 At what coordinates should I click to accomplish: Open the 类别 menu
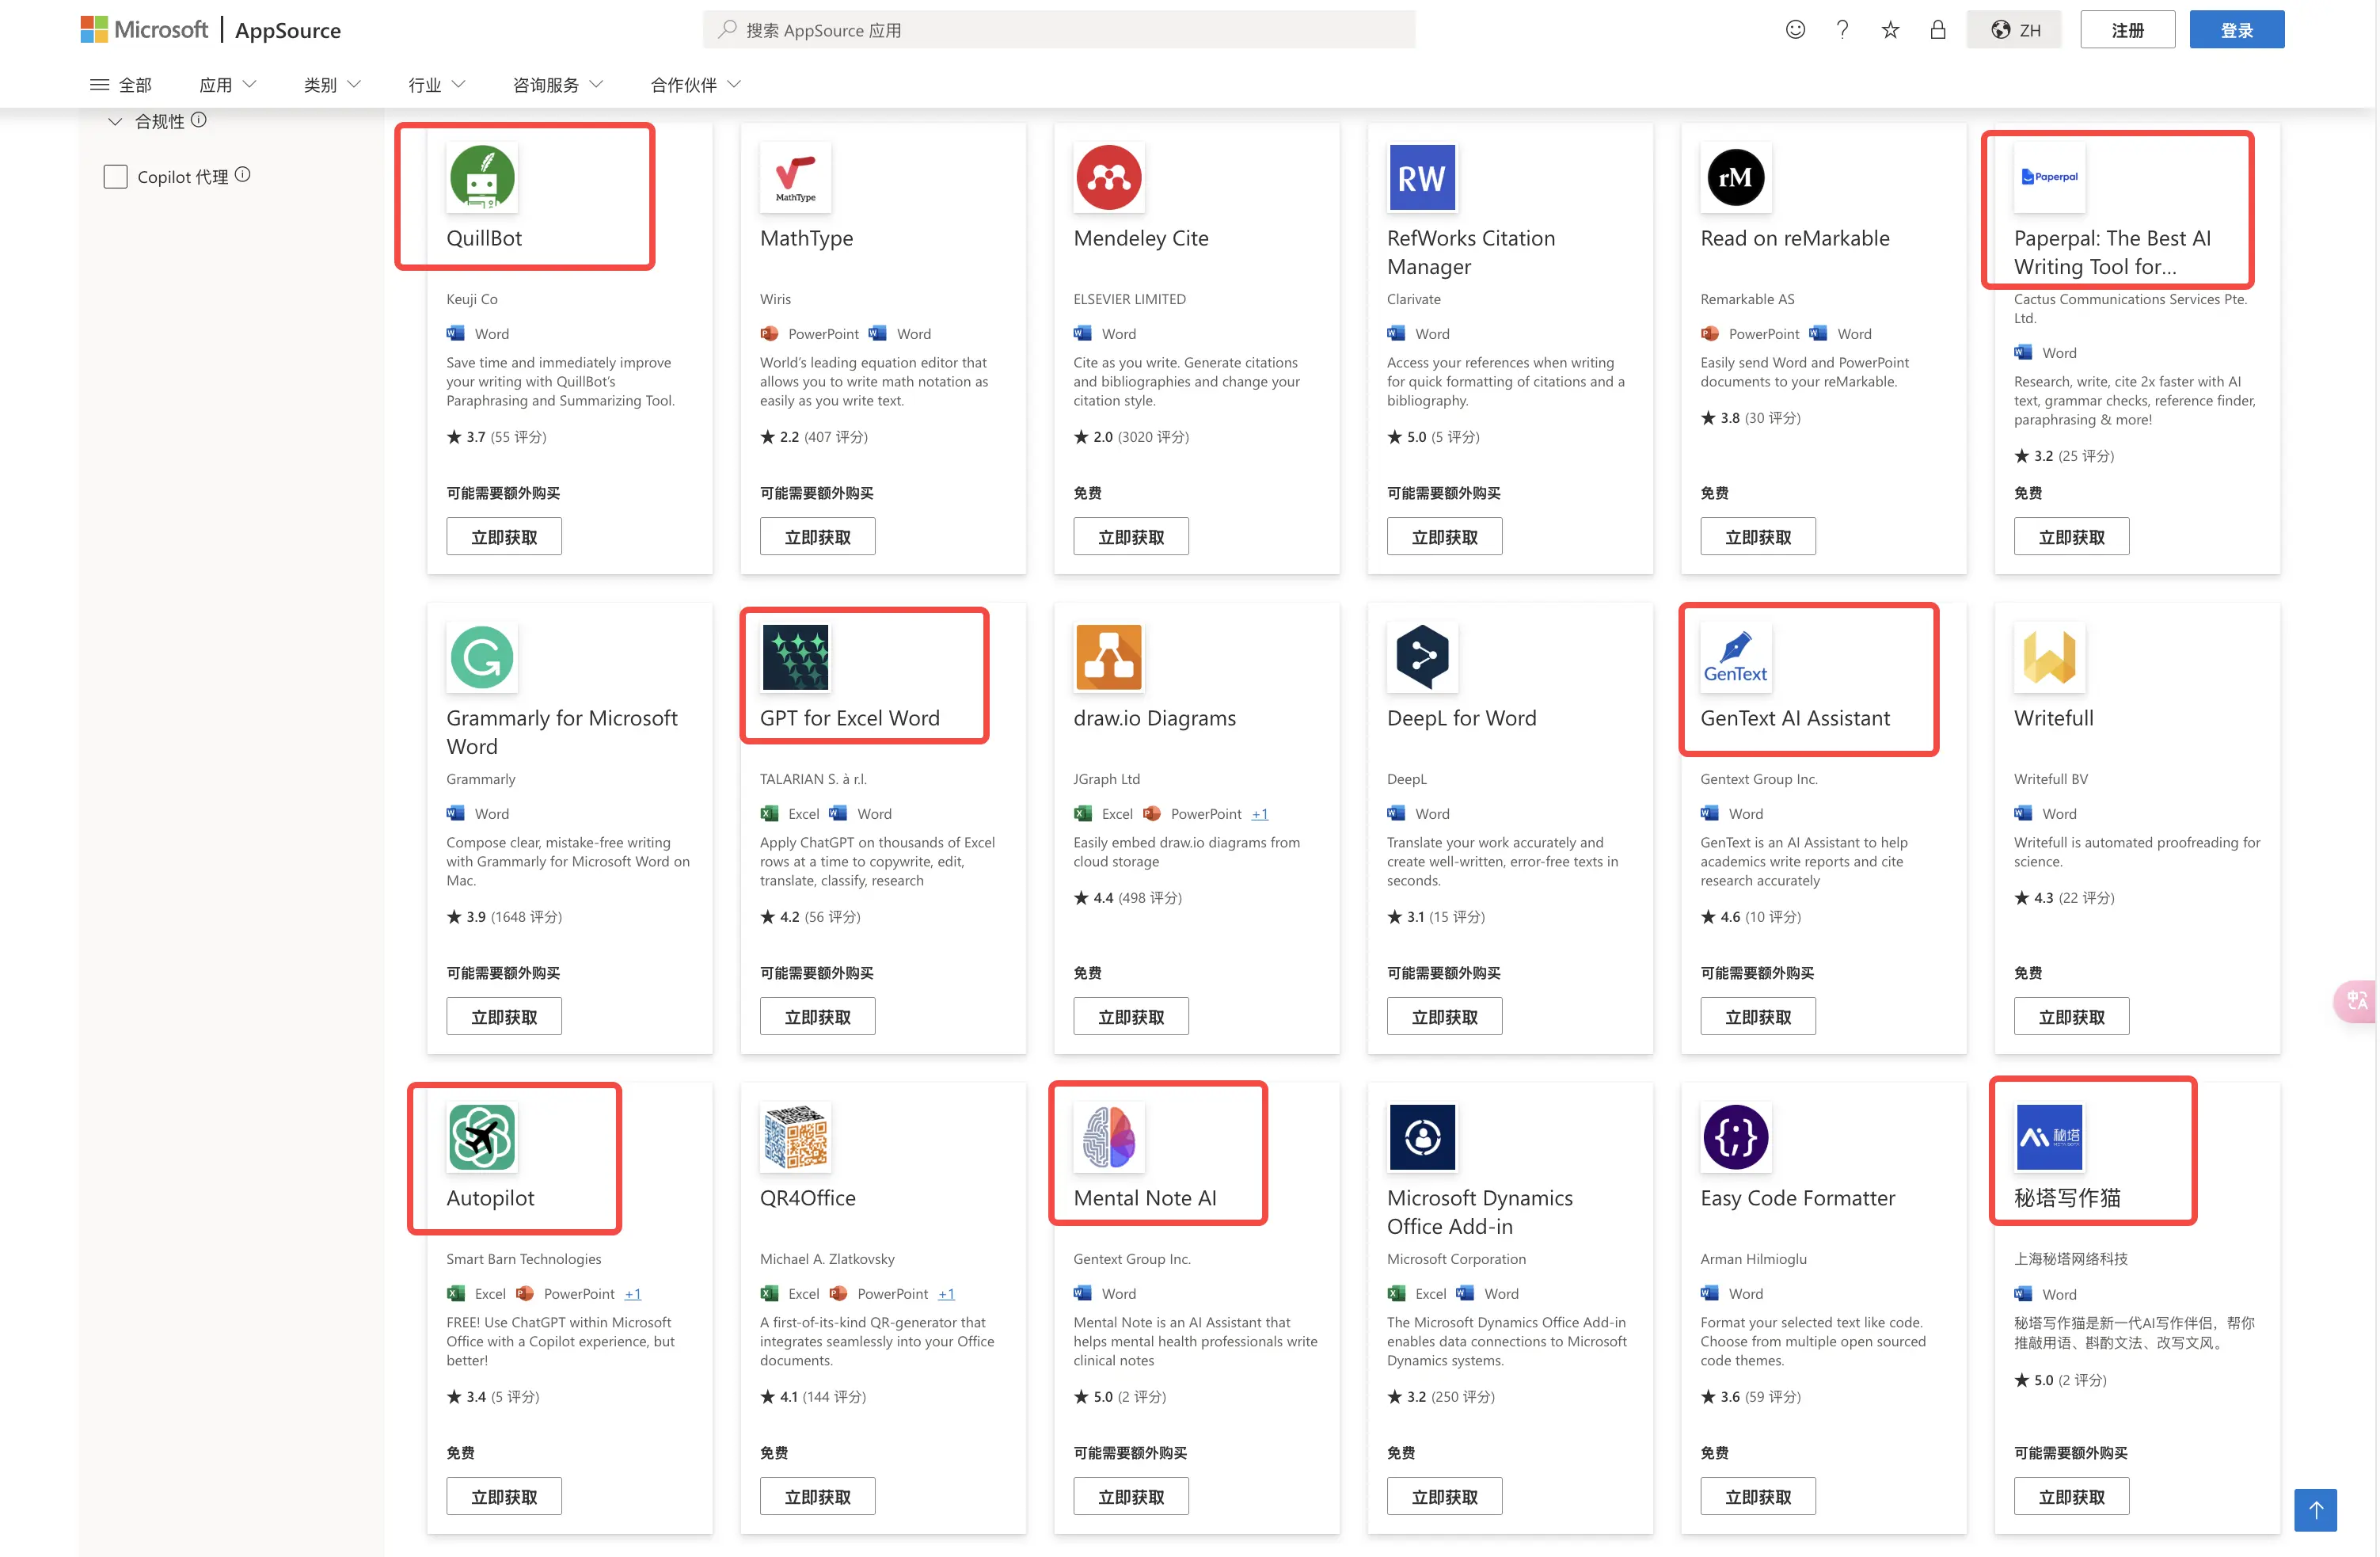tap(332, 85)
